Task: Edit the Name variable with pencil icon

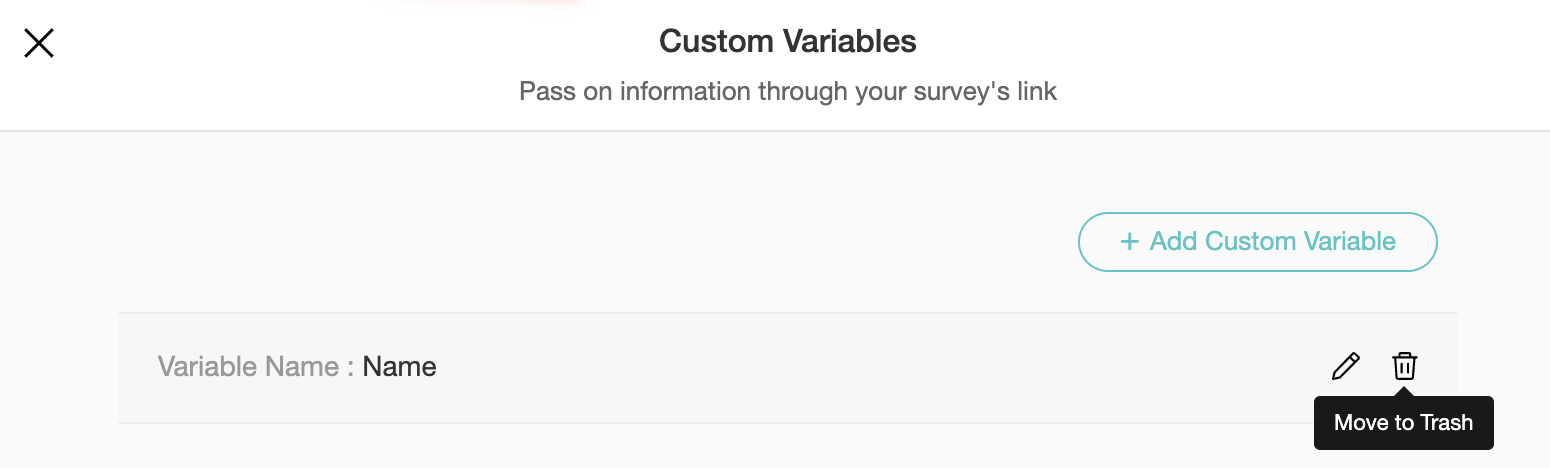Action: 1346,367
